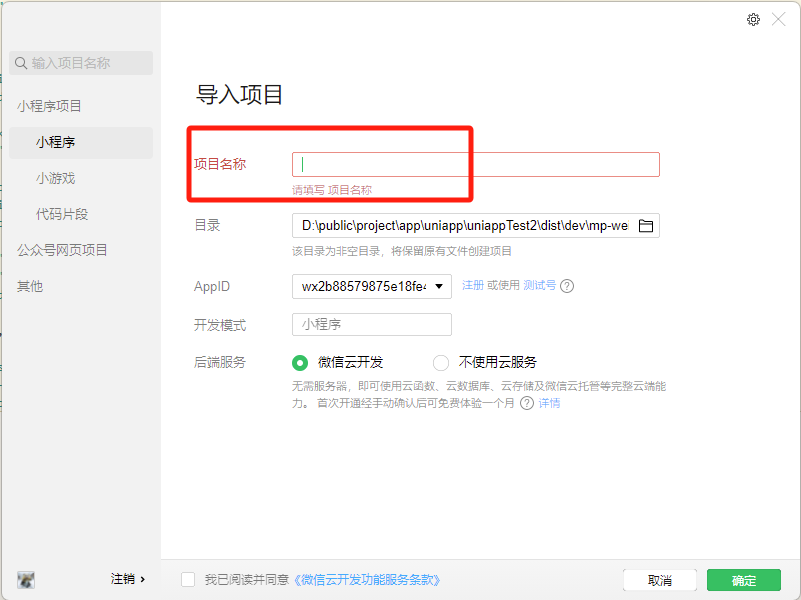Click the 请填写 项目名称 error text
Screen dimensions: 801x600
click(x=332, y=190)
